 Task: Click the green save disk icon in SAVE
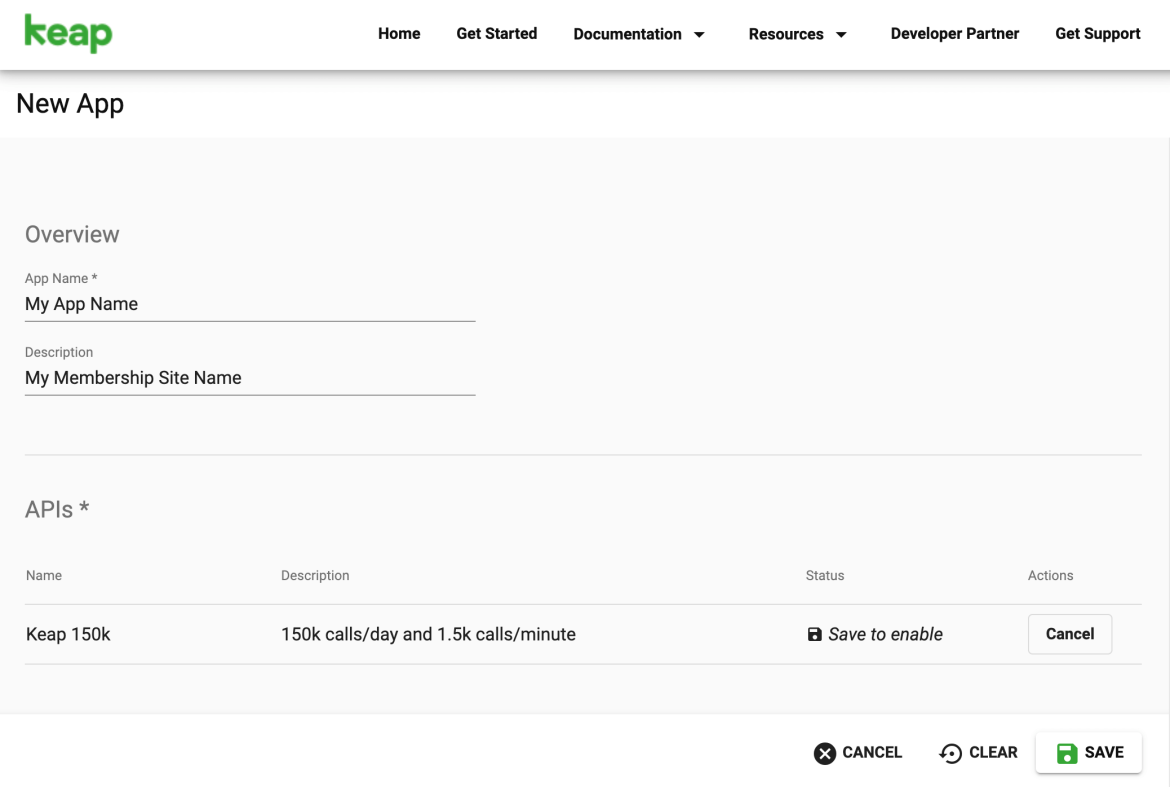(1068, 752)
